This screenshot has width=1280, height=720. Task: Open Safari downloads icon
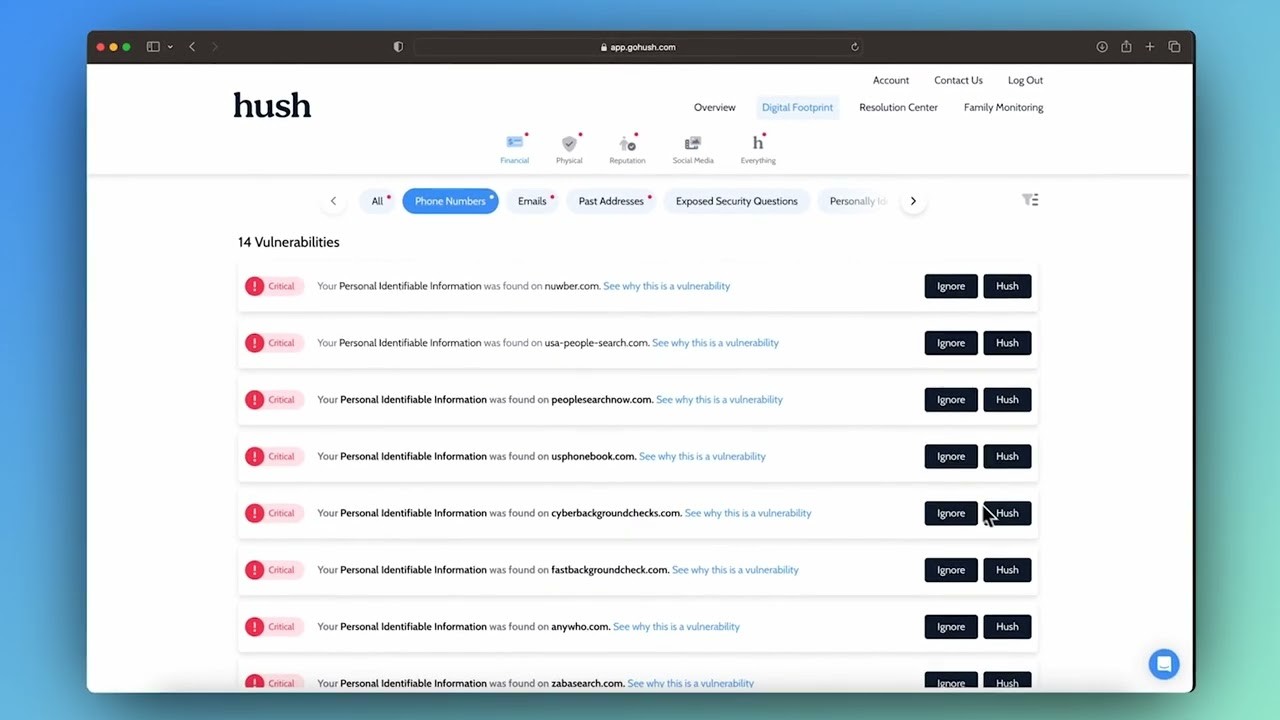(1102, 47)
